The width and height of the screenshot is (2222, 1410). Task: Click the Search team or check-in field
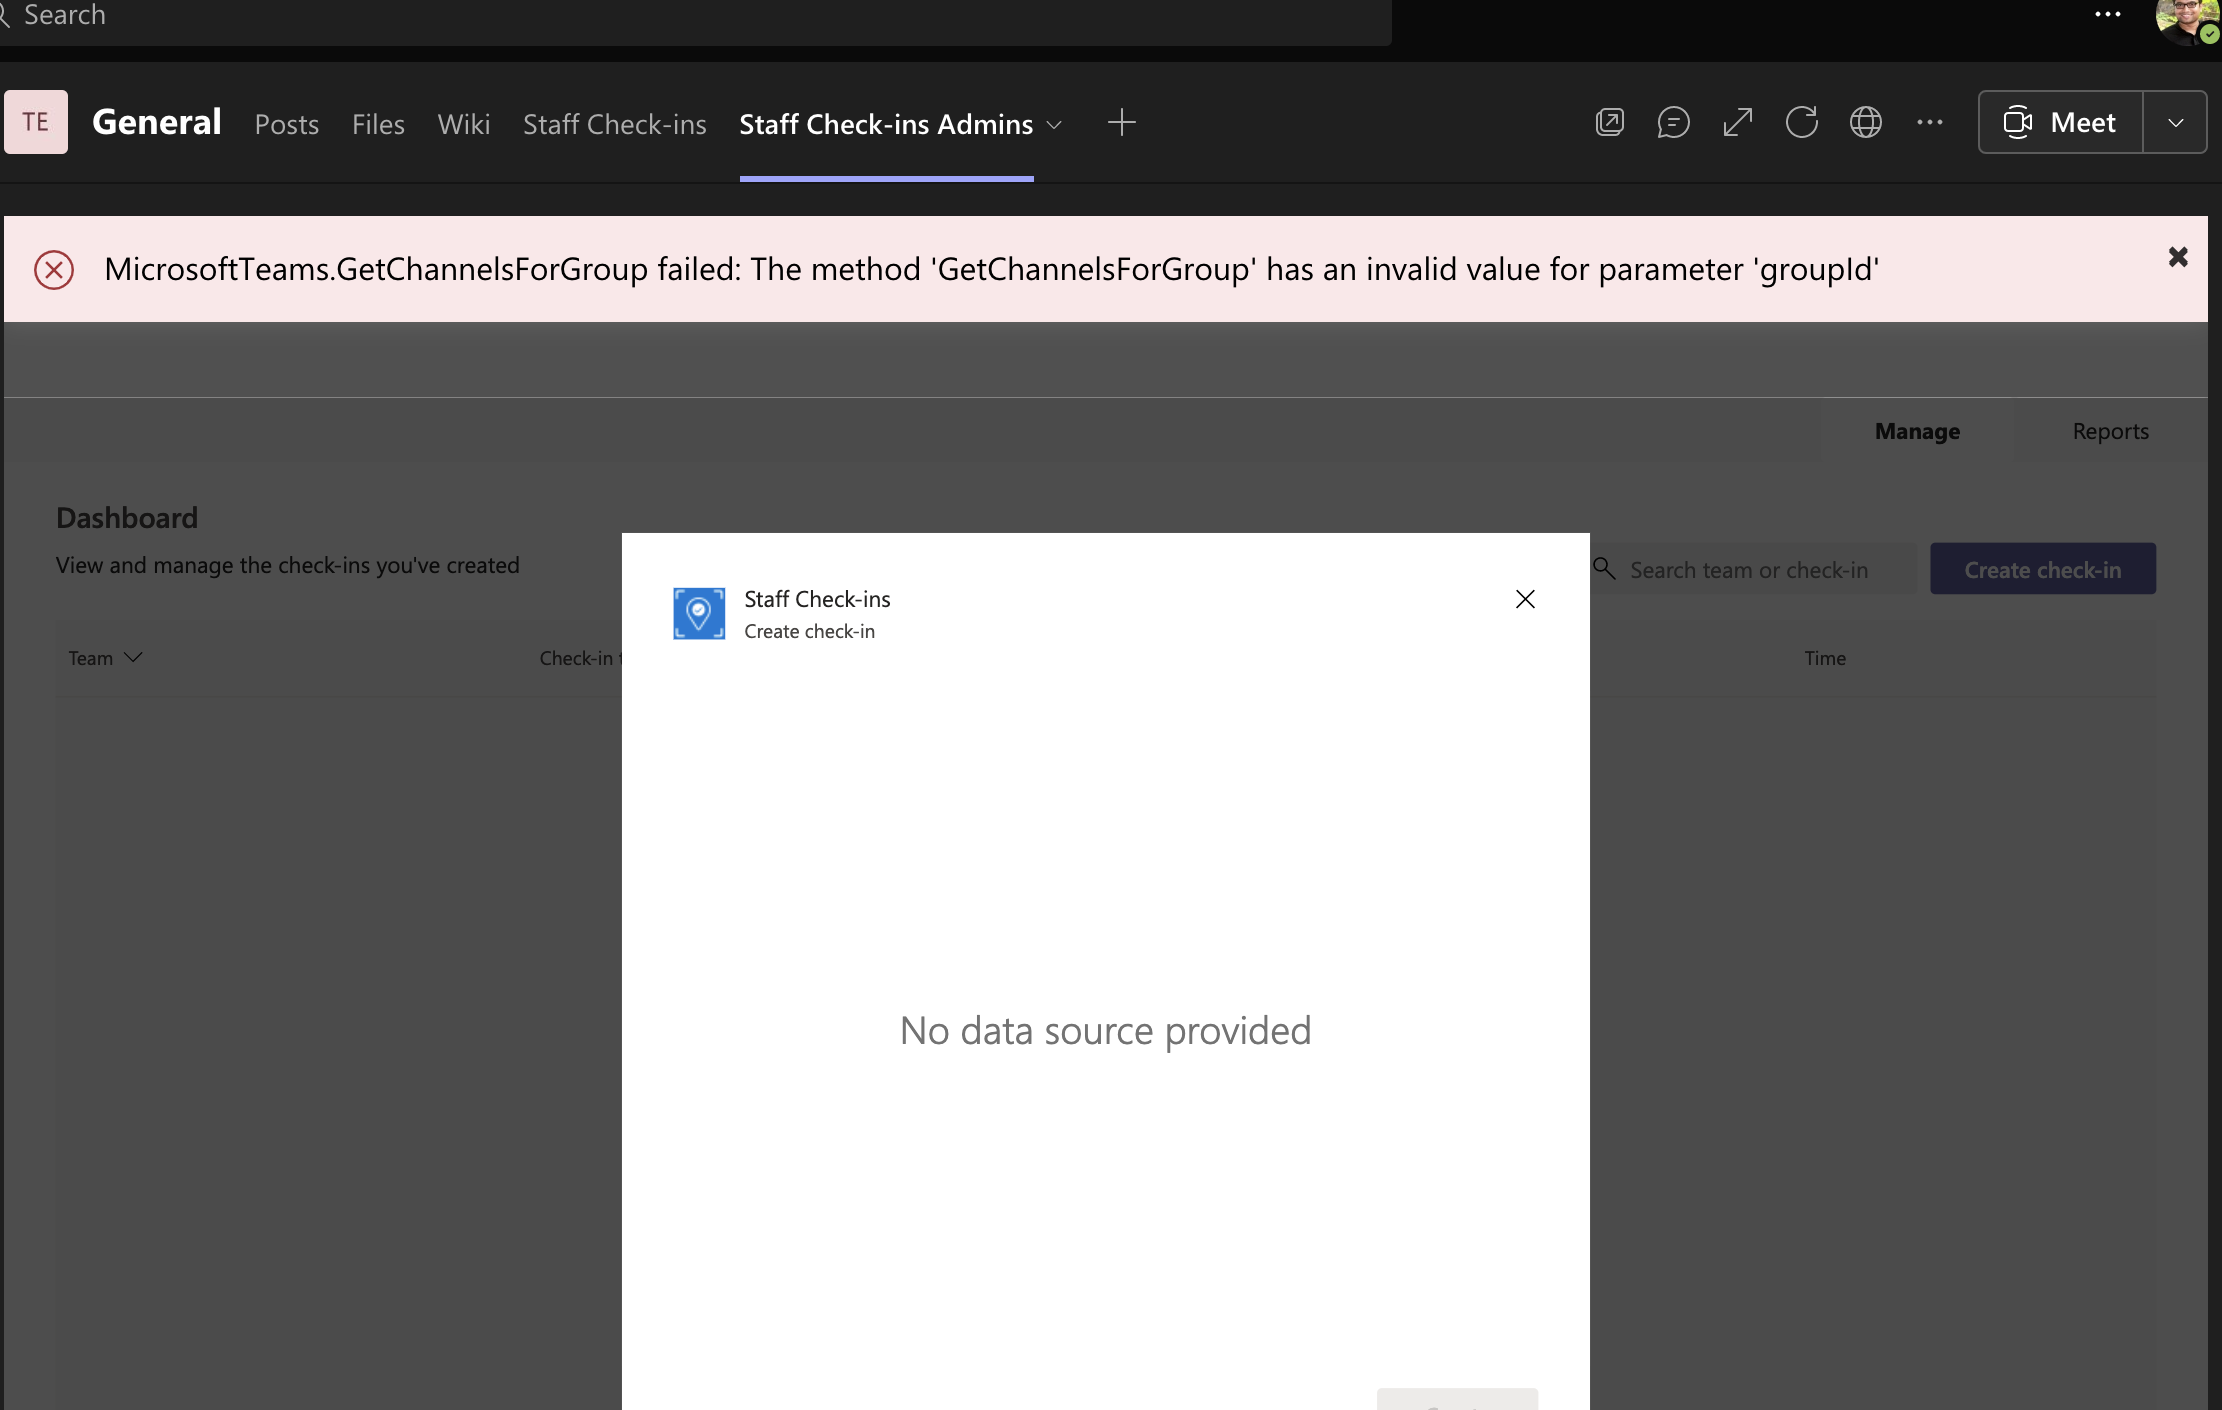pyautogui.click(x=1760, y=568)
